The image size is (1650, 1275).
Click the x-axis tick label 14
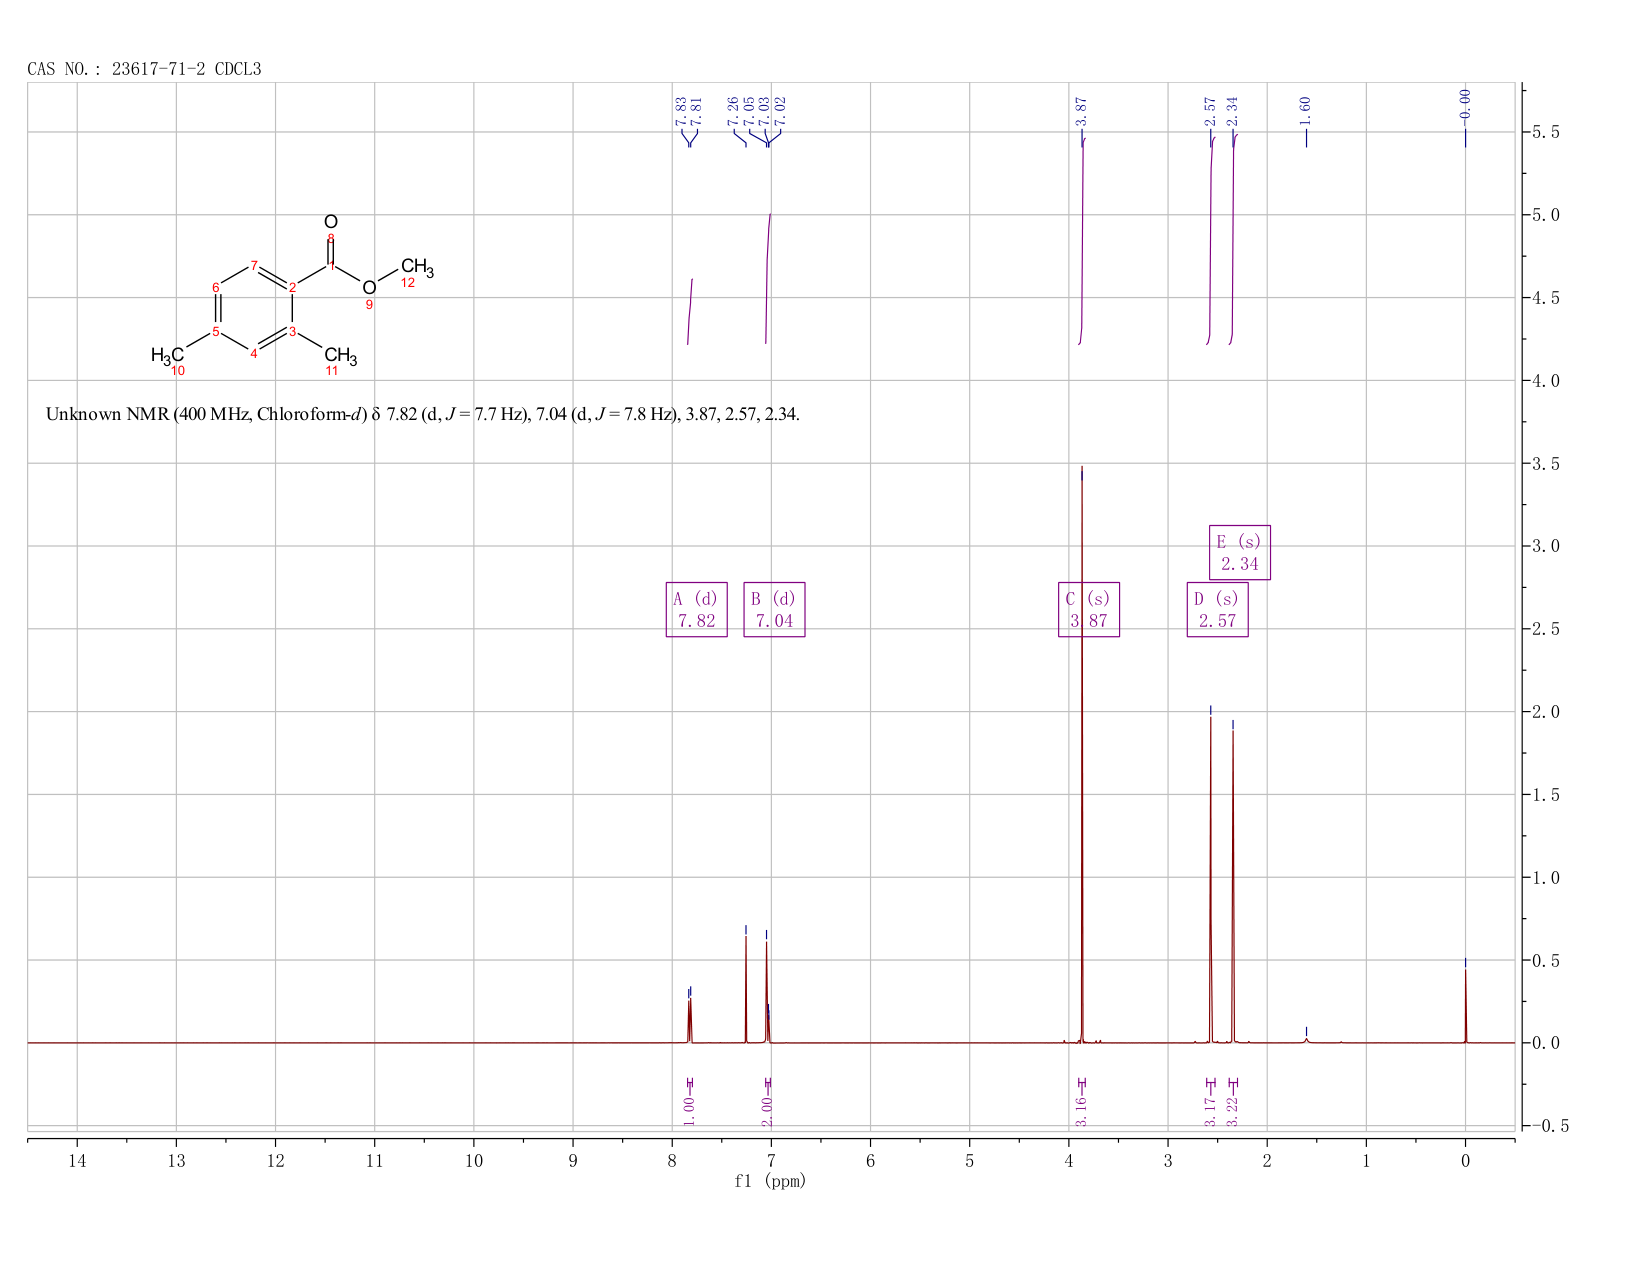pos(77,1160)
